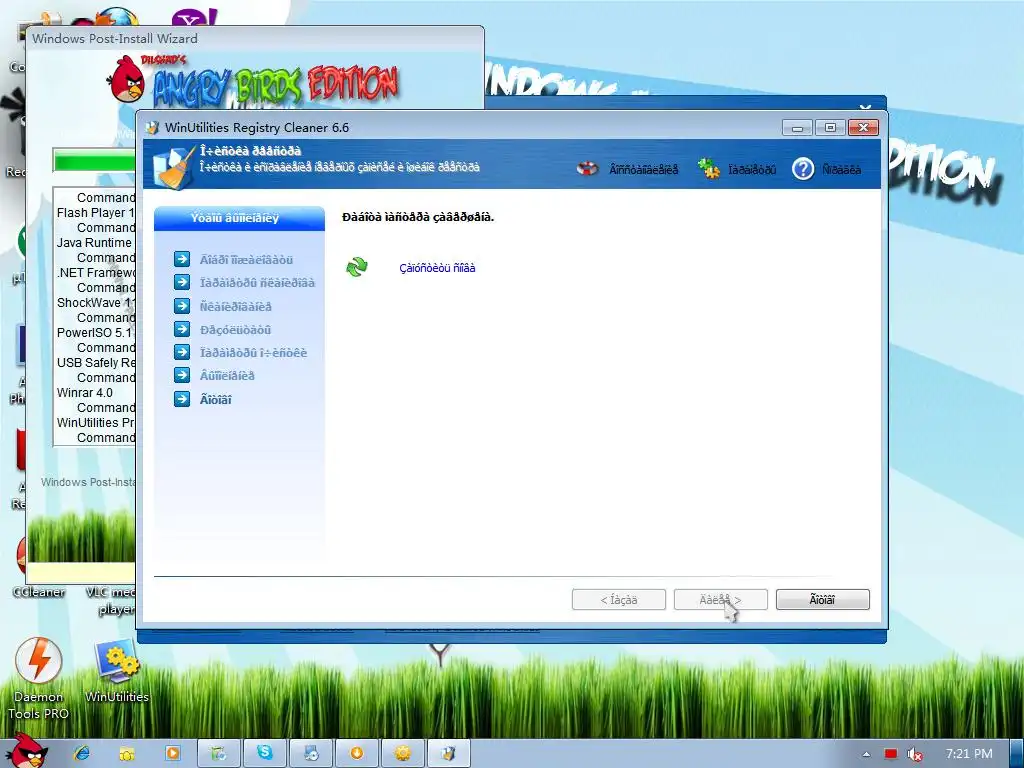Click arrow icon beside step 'Ñêàíèðîâàíèå'
Screen dimensions: 1024x768
tap(182, 306)
